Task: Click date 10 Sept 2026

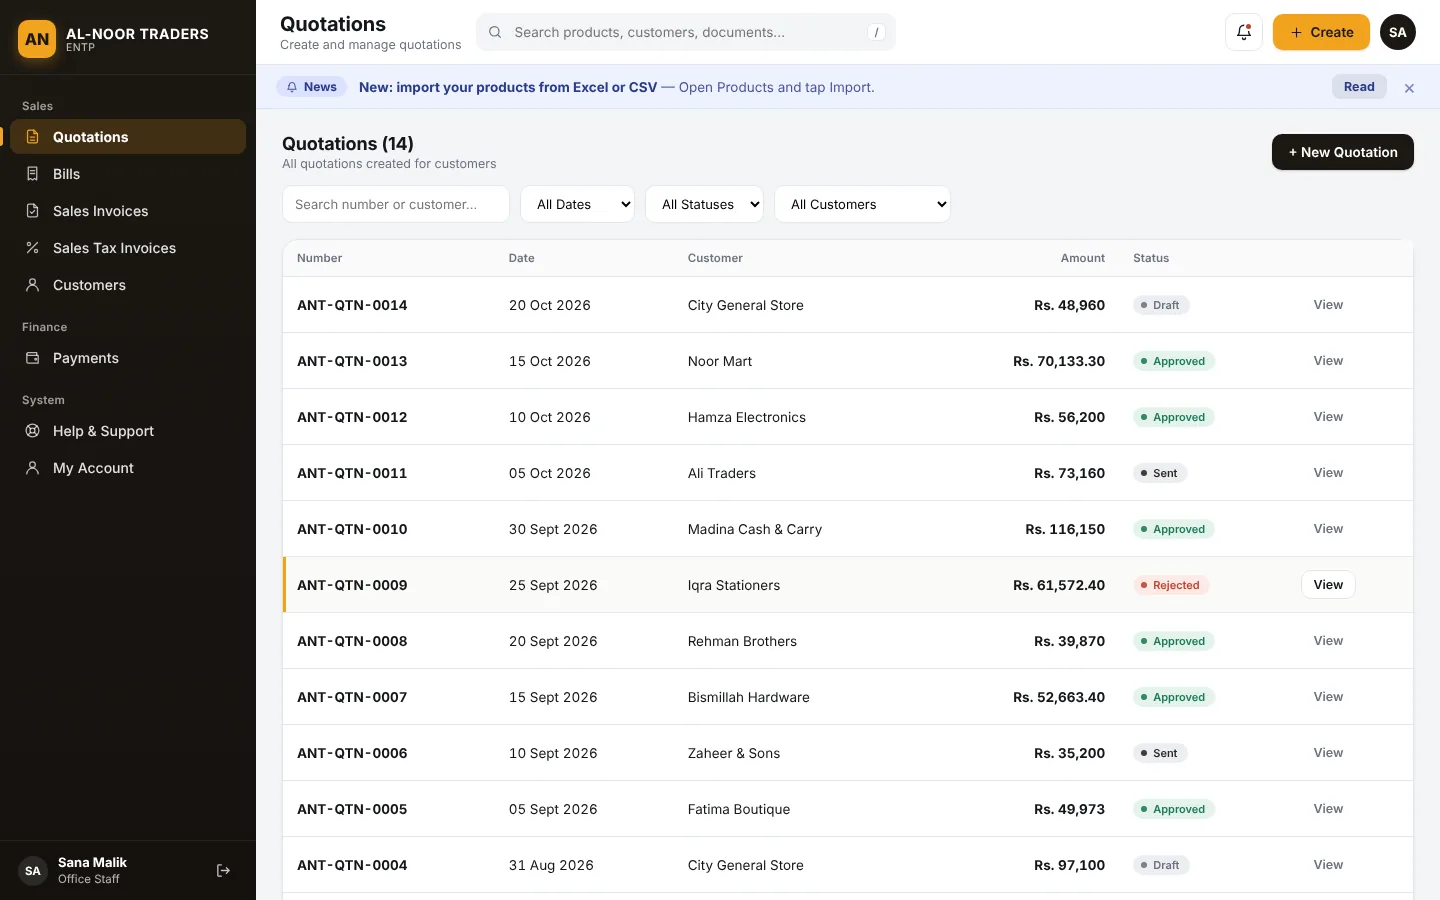Action: [553, 753]
